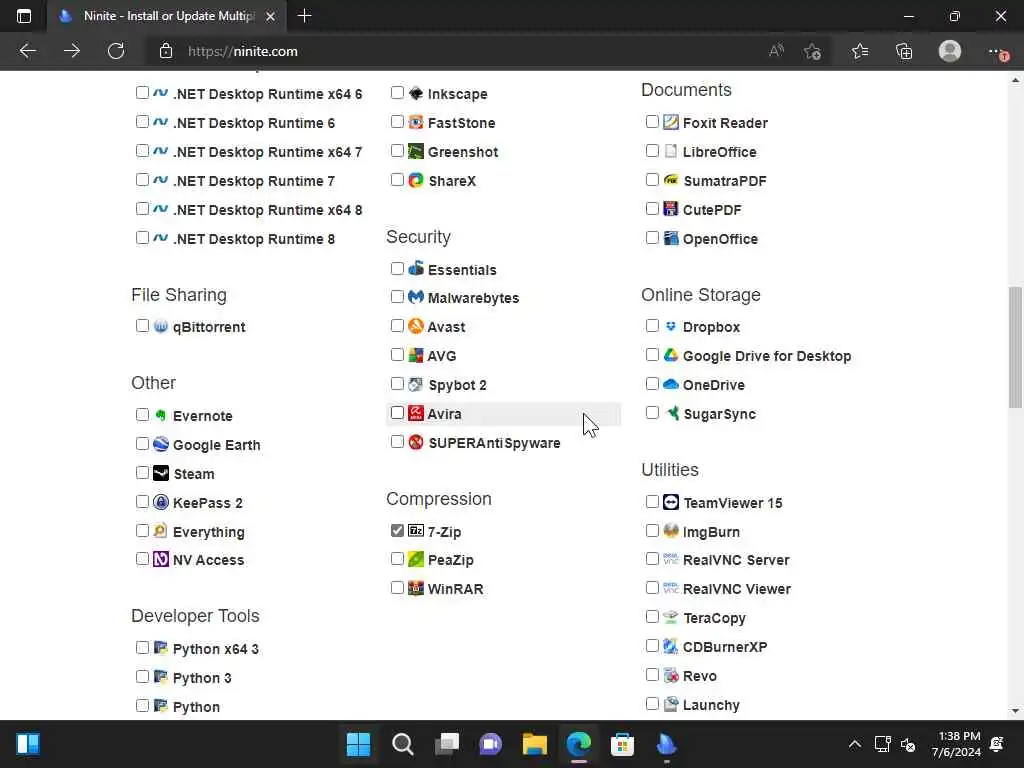Click the ShareX app icon
Viewport: 1024px width, 768px height.
(x=415, y=180)
